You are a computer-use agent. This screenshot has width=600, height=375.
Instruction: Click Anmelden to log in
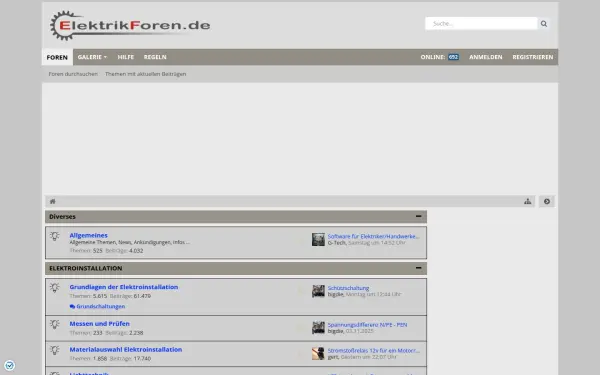tap(486, 57)
